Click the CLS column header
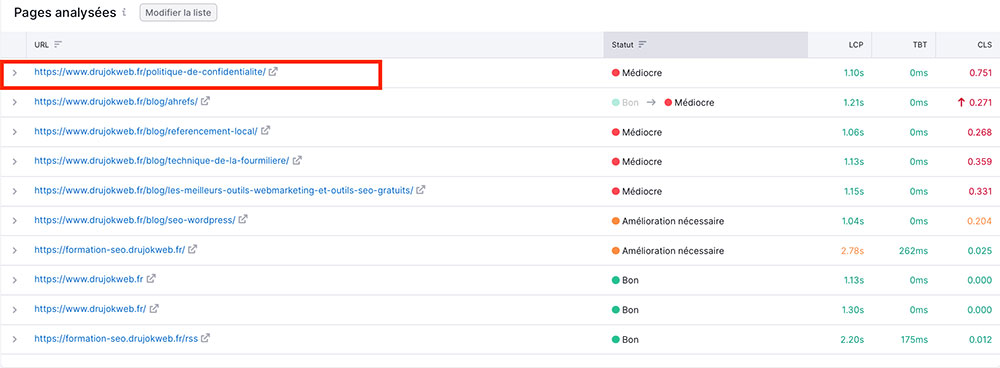The image size is (1000, 368). point(985,45)
